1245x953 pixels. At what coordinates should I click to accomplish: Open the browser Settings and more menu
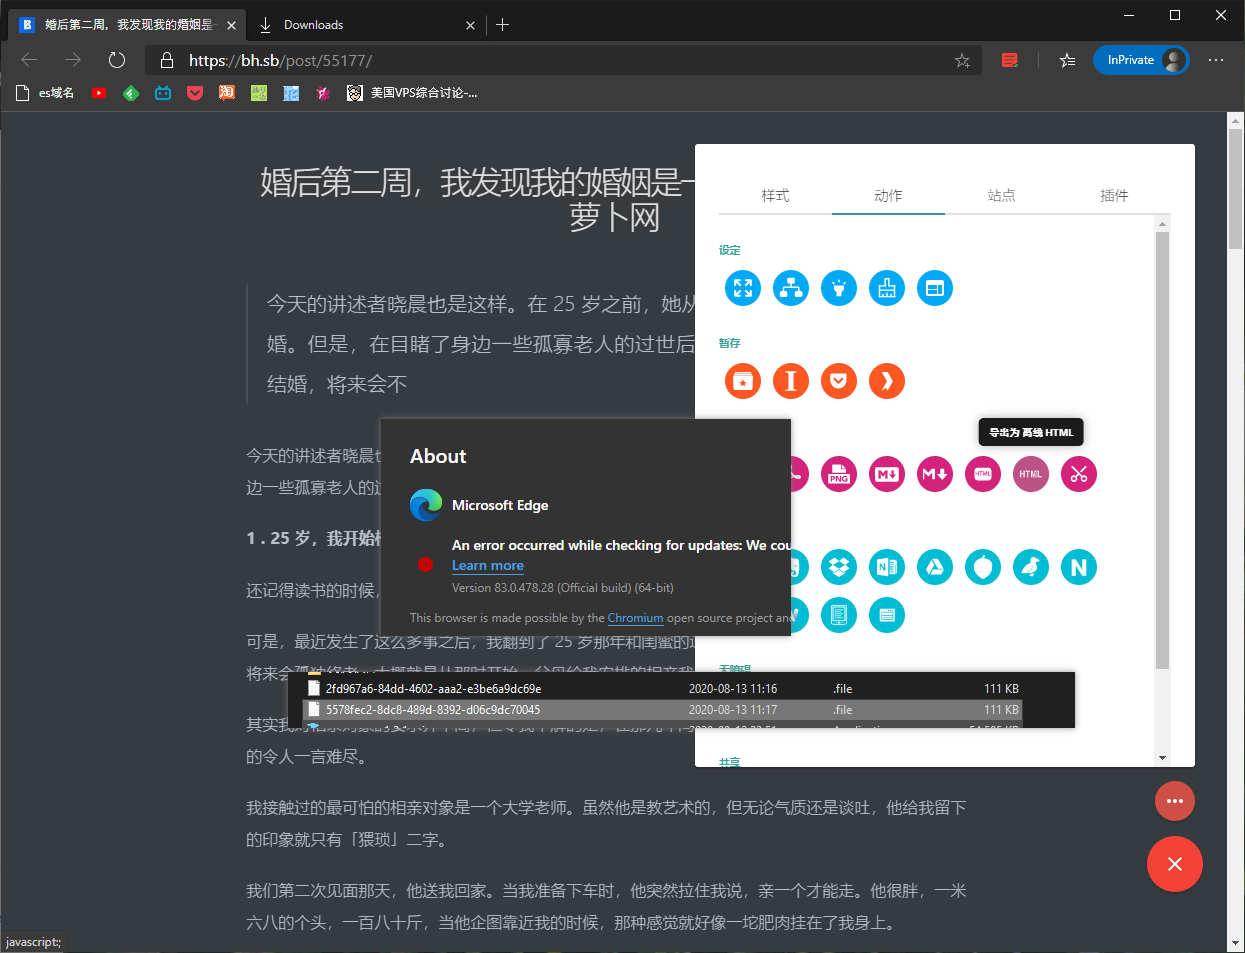[x=1216, y=60]
